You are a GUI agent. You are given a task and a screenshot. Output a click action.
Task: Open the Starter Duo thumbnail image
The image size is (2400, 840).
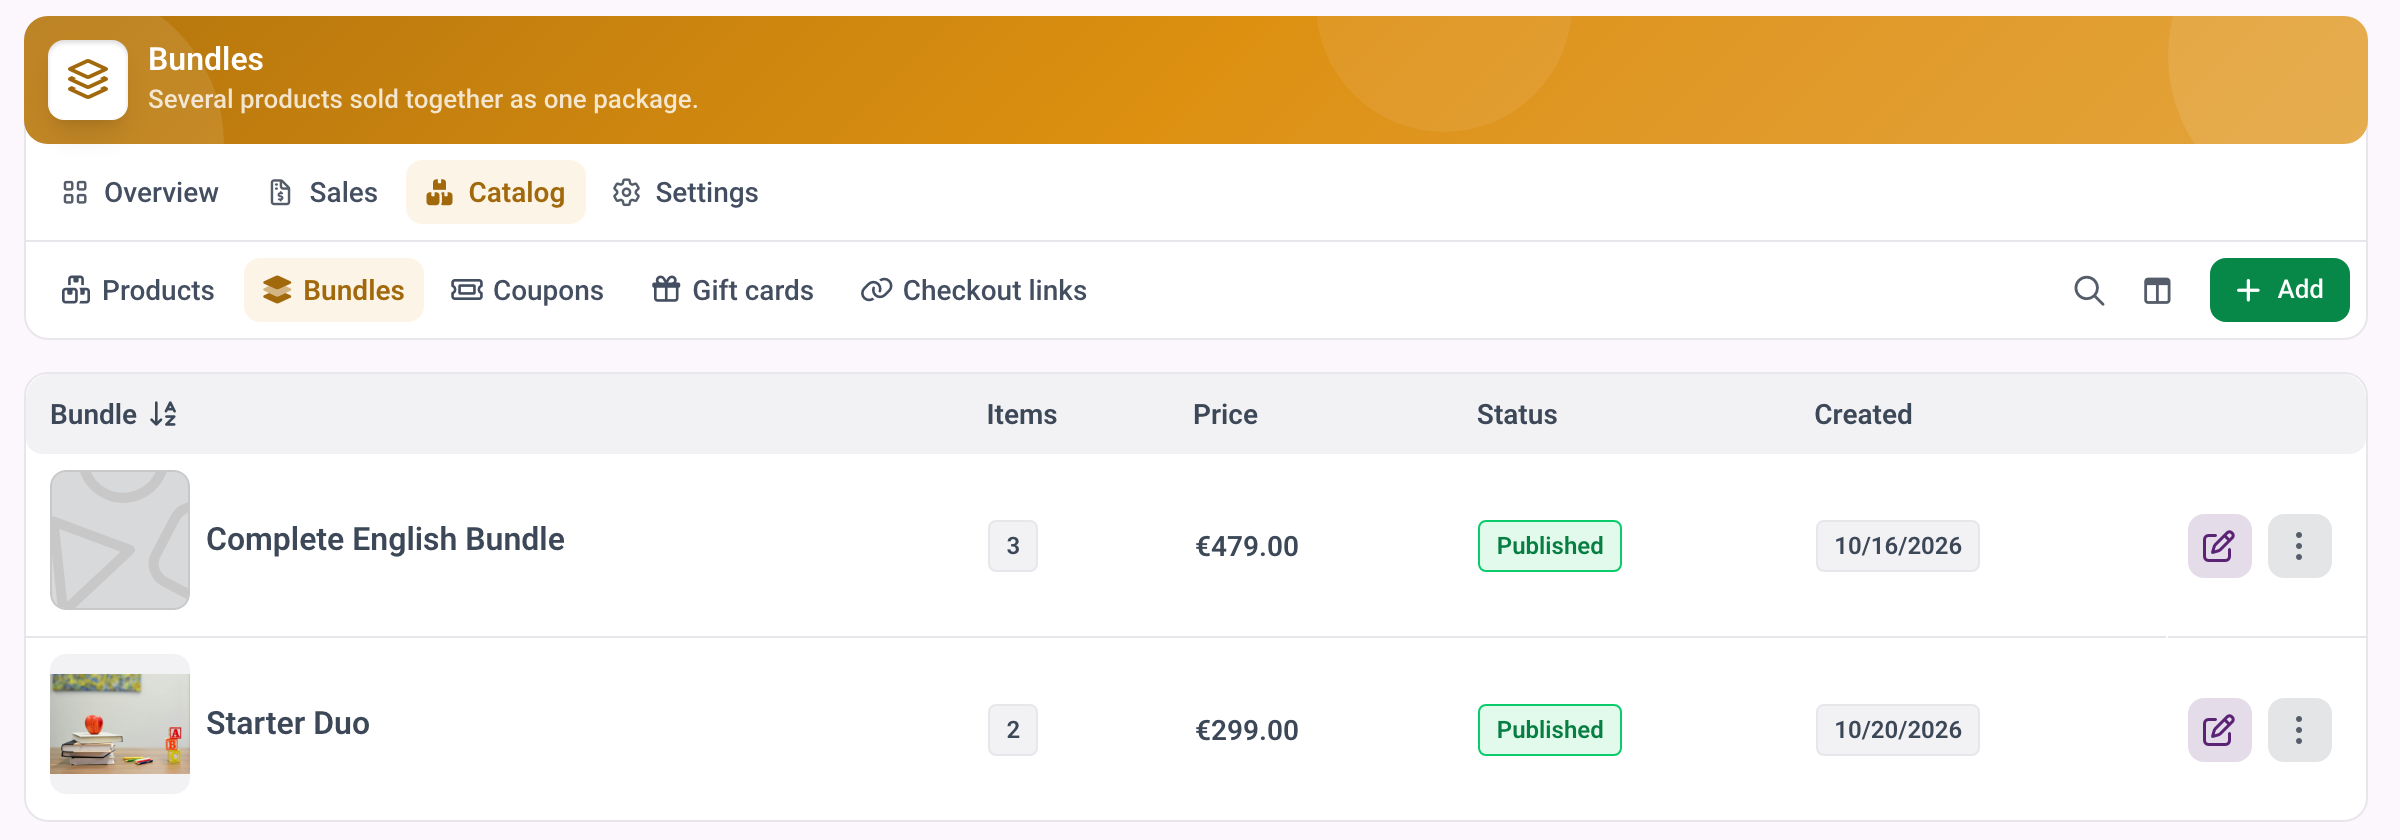pyautogui.click(x=120, y=724)
